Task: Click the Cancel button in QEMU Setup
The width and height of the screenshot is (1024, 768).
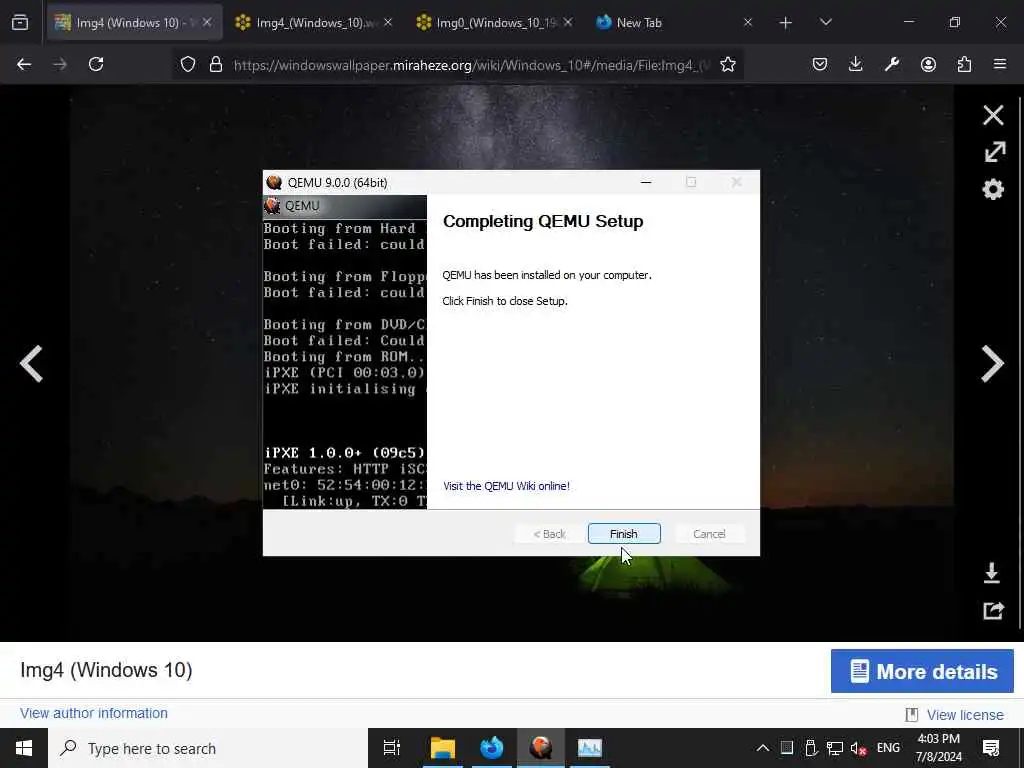Action: [x=709, y=534]
